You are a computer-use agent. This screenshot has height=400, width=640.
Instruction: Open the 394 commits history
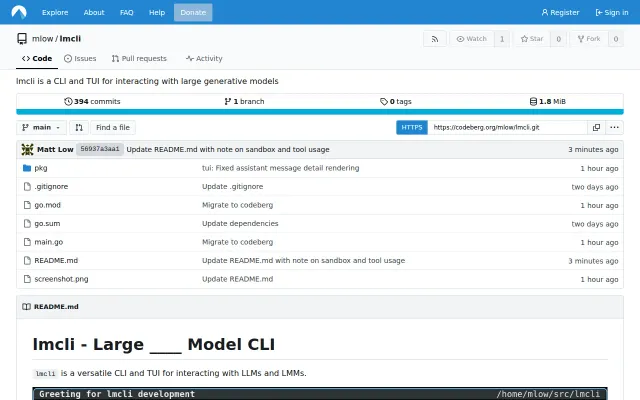(92, 101)
